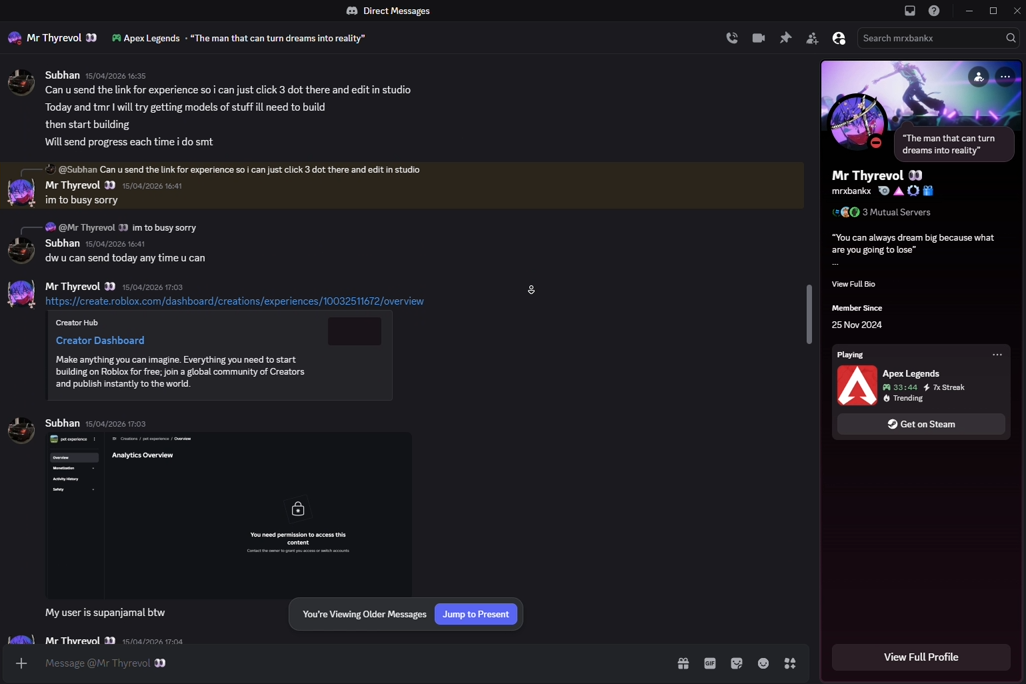The image size is (1026, 684).
Task: Open the Playing activity options menu
Action: [997, 355]
